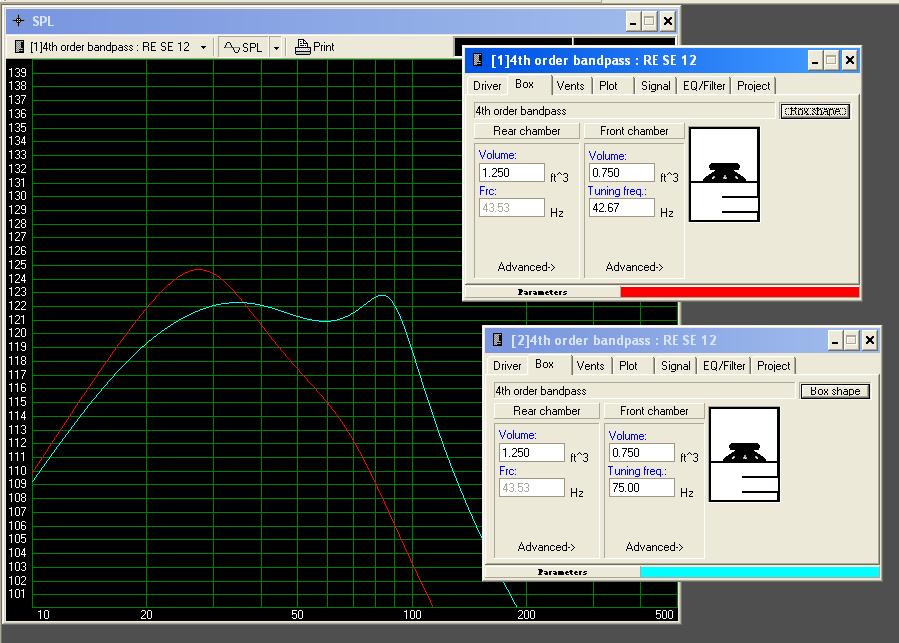Click the SPL window title icon
This screenshot has height=643, width=899.
coord(18,21)
